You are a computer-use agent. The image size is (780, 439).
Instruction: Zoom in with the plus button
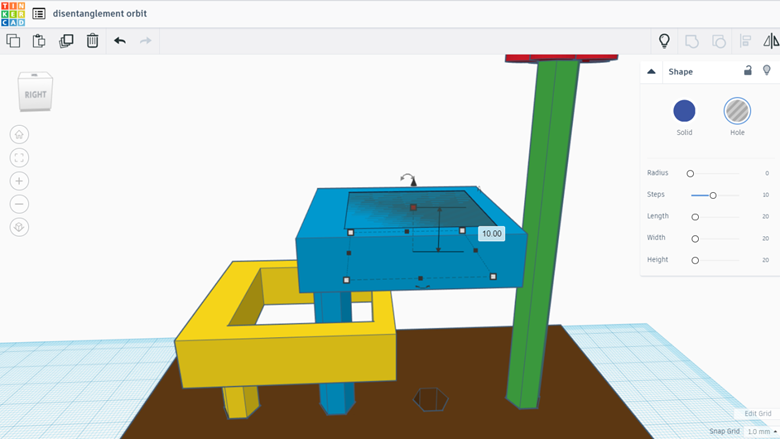19,181
